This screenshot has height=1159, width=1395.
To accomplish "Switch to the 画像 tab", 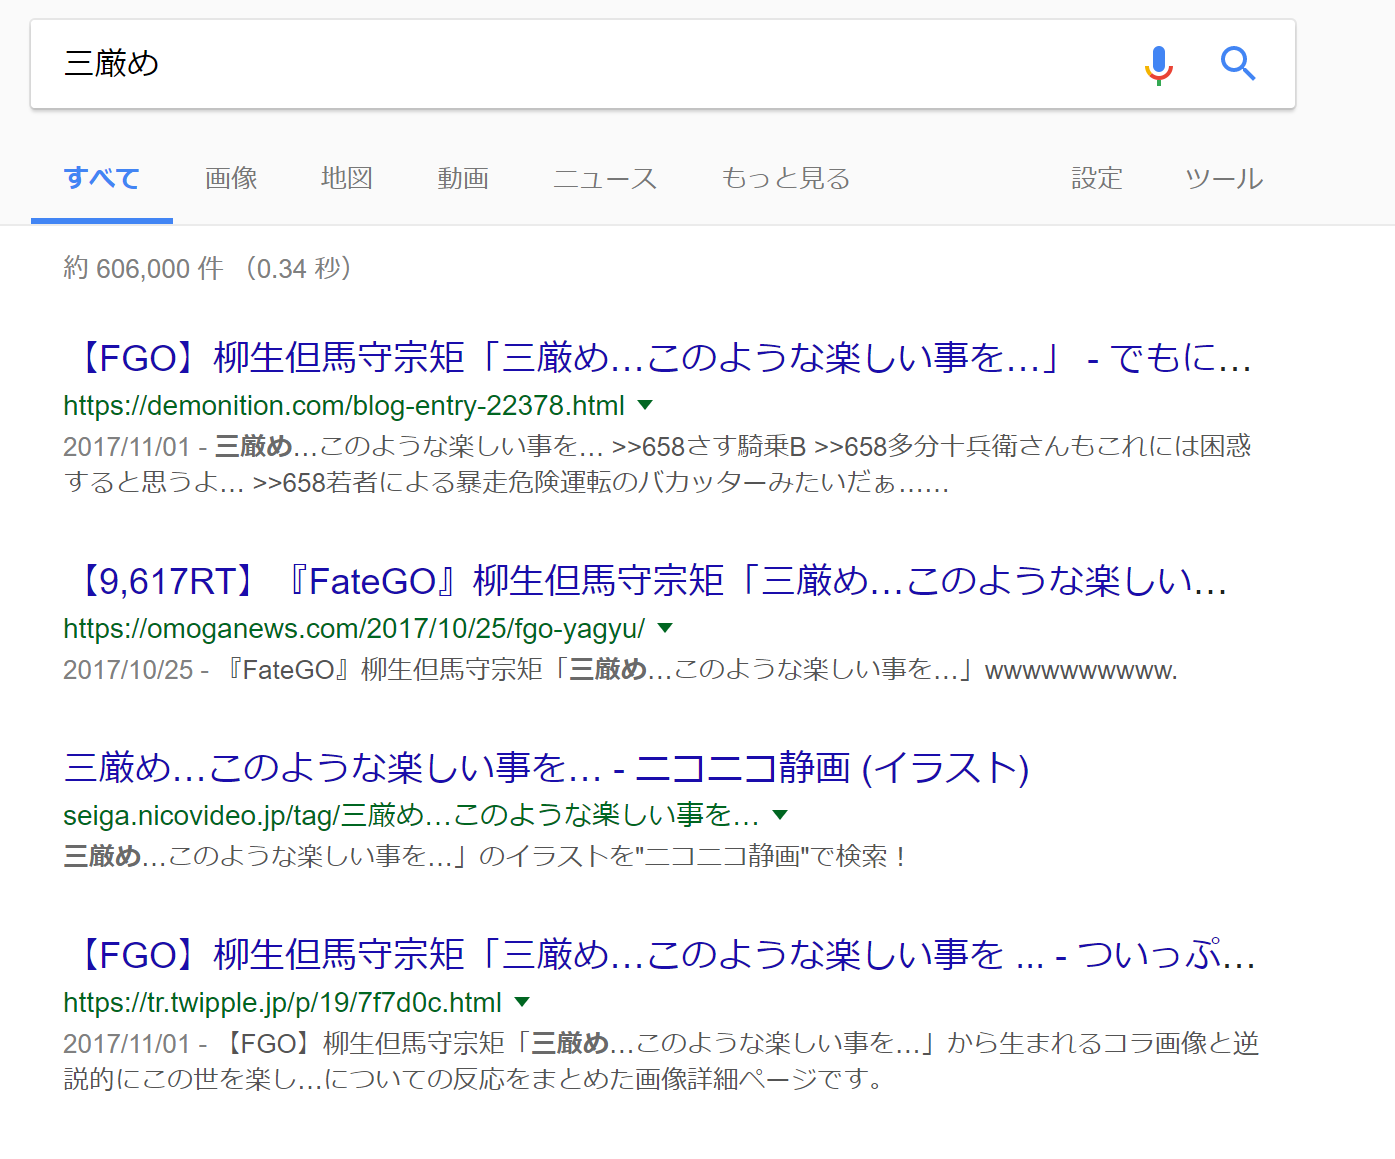I will pos(231,179).
